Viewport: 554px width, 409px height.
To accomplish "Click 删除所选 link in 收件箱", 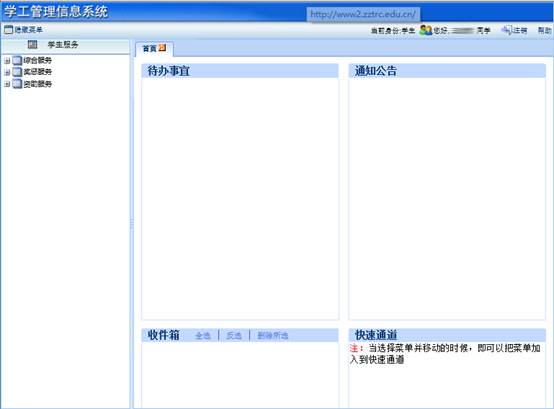I will click(273, 336).
